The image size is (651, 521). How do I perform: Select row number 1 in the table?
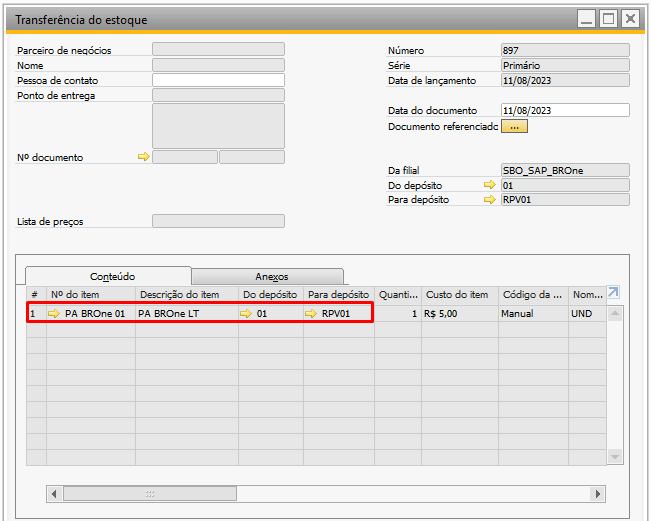[35, 313]
